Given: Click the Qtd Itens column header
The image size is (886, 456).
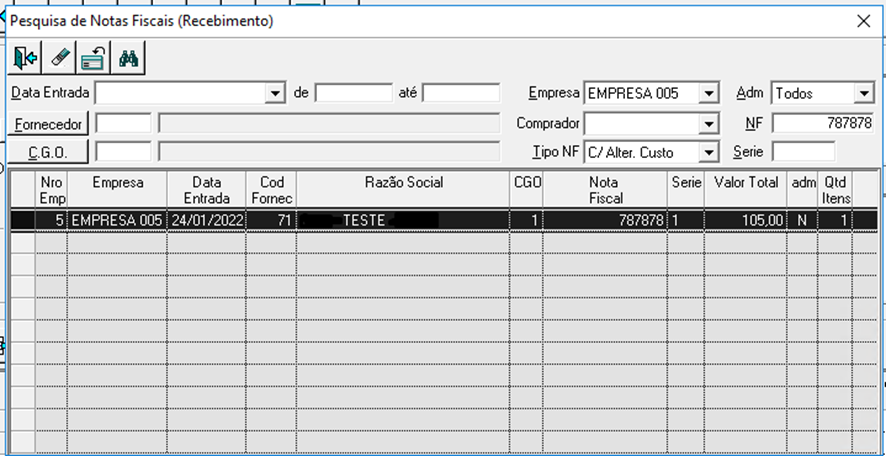Looking at the screenshot, I should [x=835, y=190].
